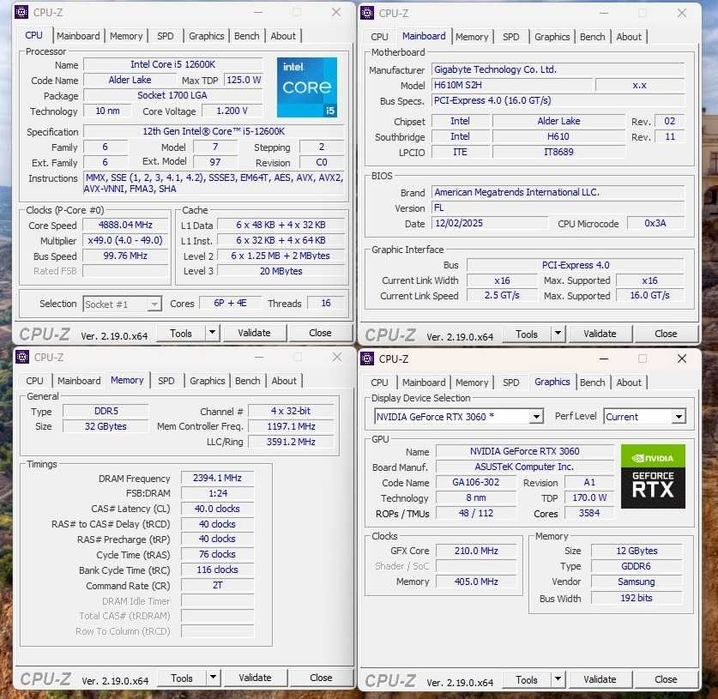Click the LPCIO chip value 'IT8689'
This screenshot has width=718, height=699.
coord(559,152)
